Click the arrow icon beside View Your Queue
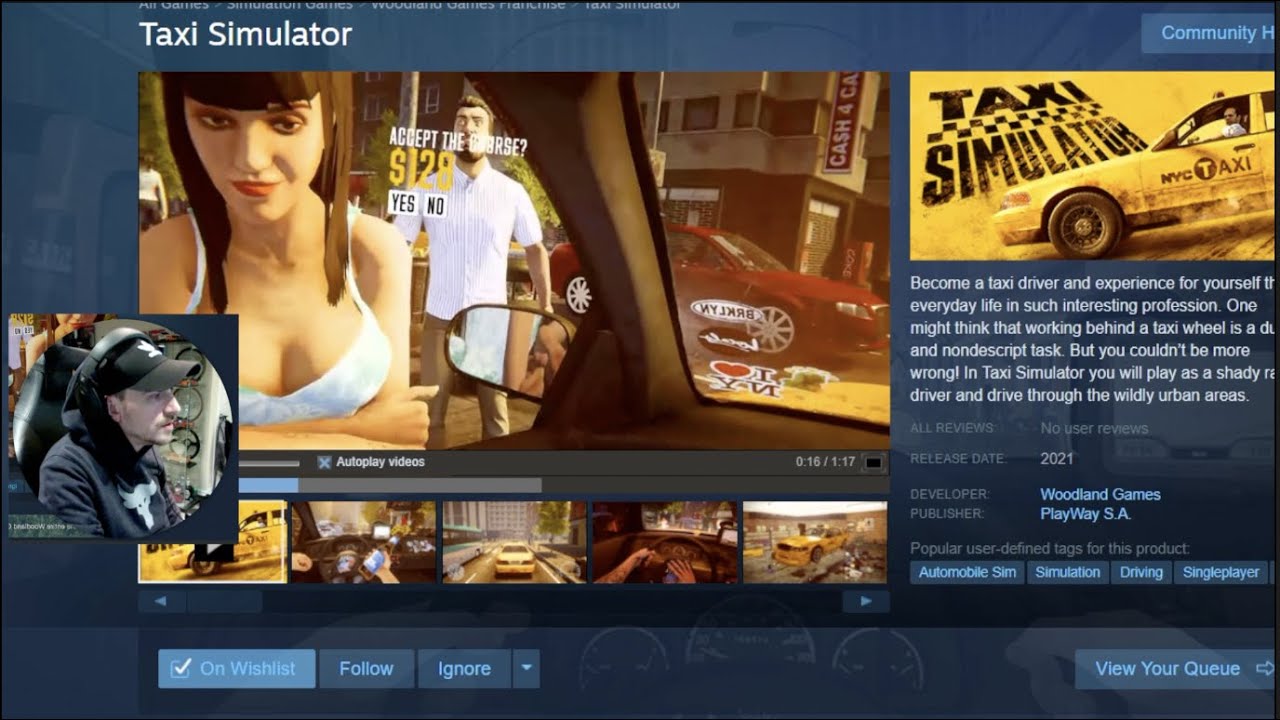This screenshot has height=720, width=1280. (x=1265, y=668)
